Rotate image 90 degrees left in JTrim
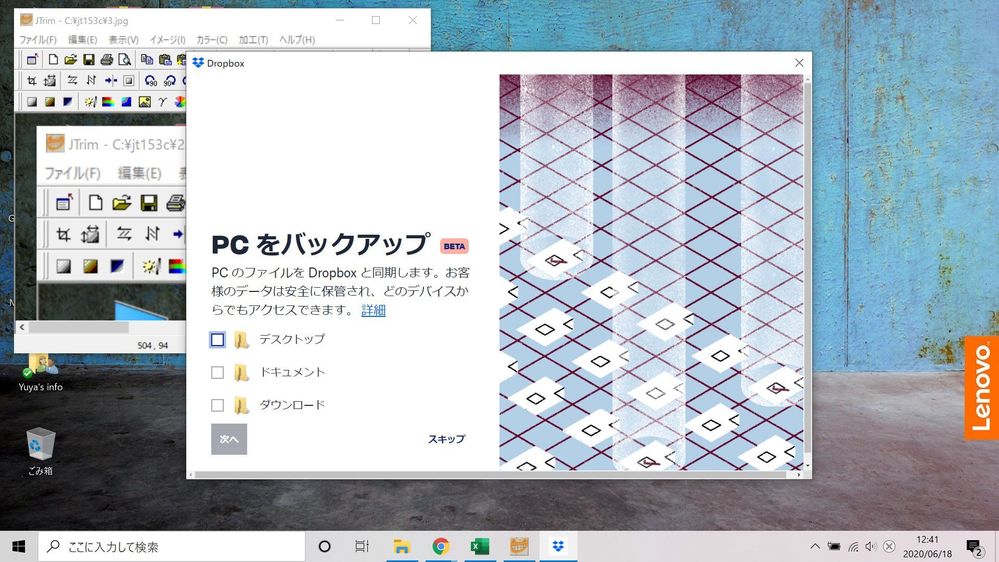Viewport: 999px width, 562px height. click(150, 80)
